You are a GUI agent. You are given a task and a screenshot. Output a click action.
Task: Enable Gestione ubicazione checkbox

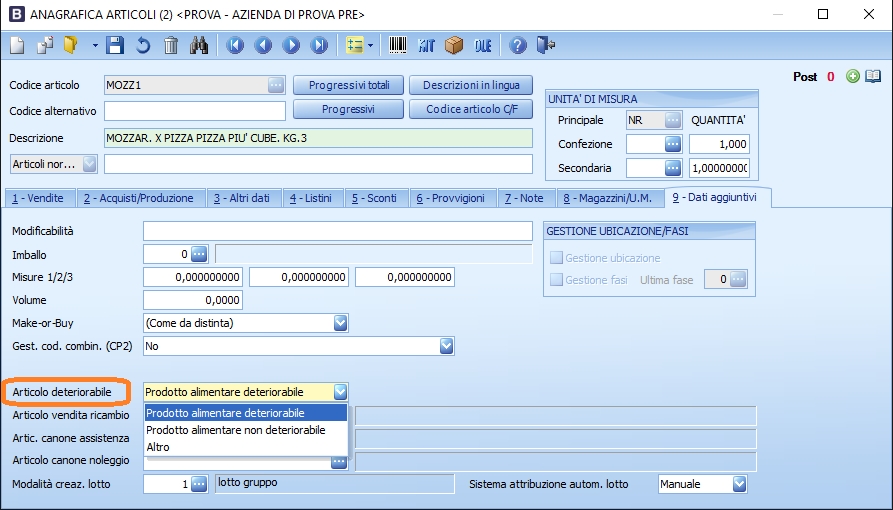[x=556, y=258]
